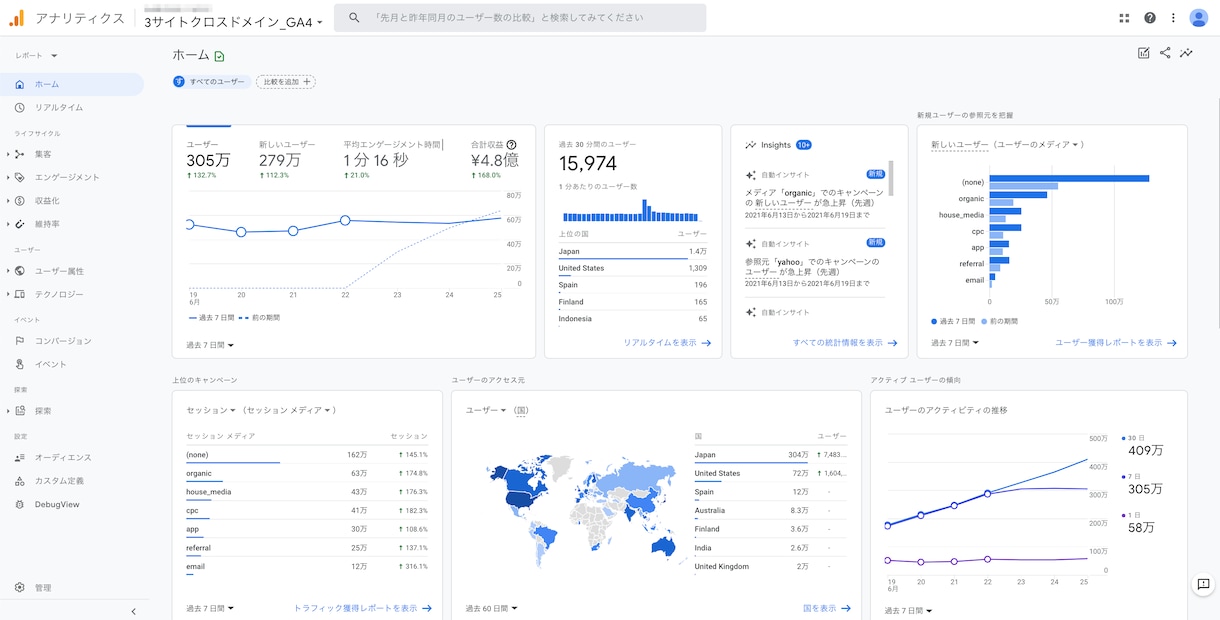Open the 3サイトクロスドメイン_GA4 property selector
Viewport: 1220px width, 620px height.
pyautogui.click(x=234, y=22)
